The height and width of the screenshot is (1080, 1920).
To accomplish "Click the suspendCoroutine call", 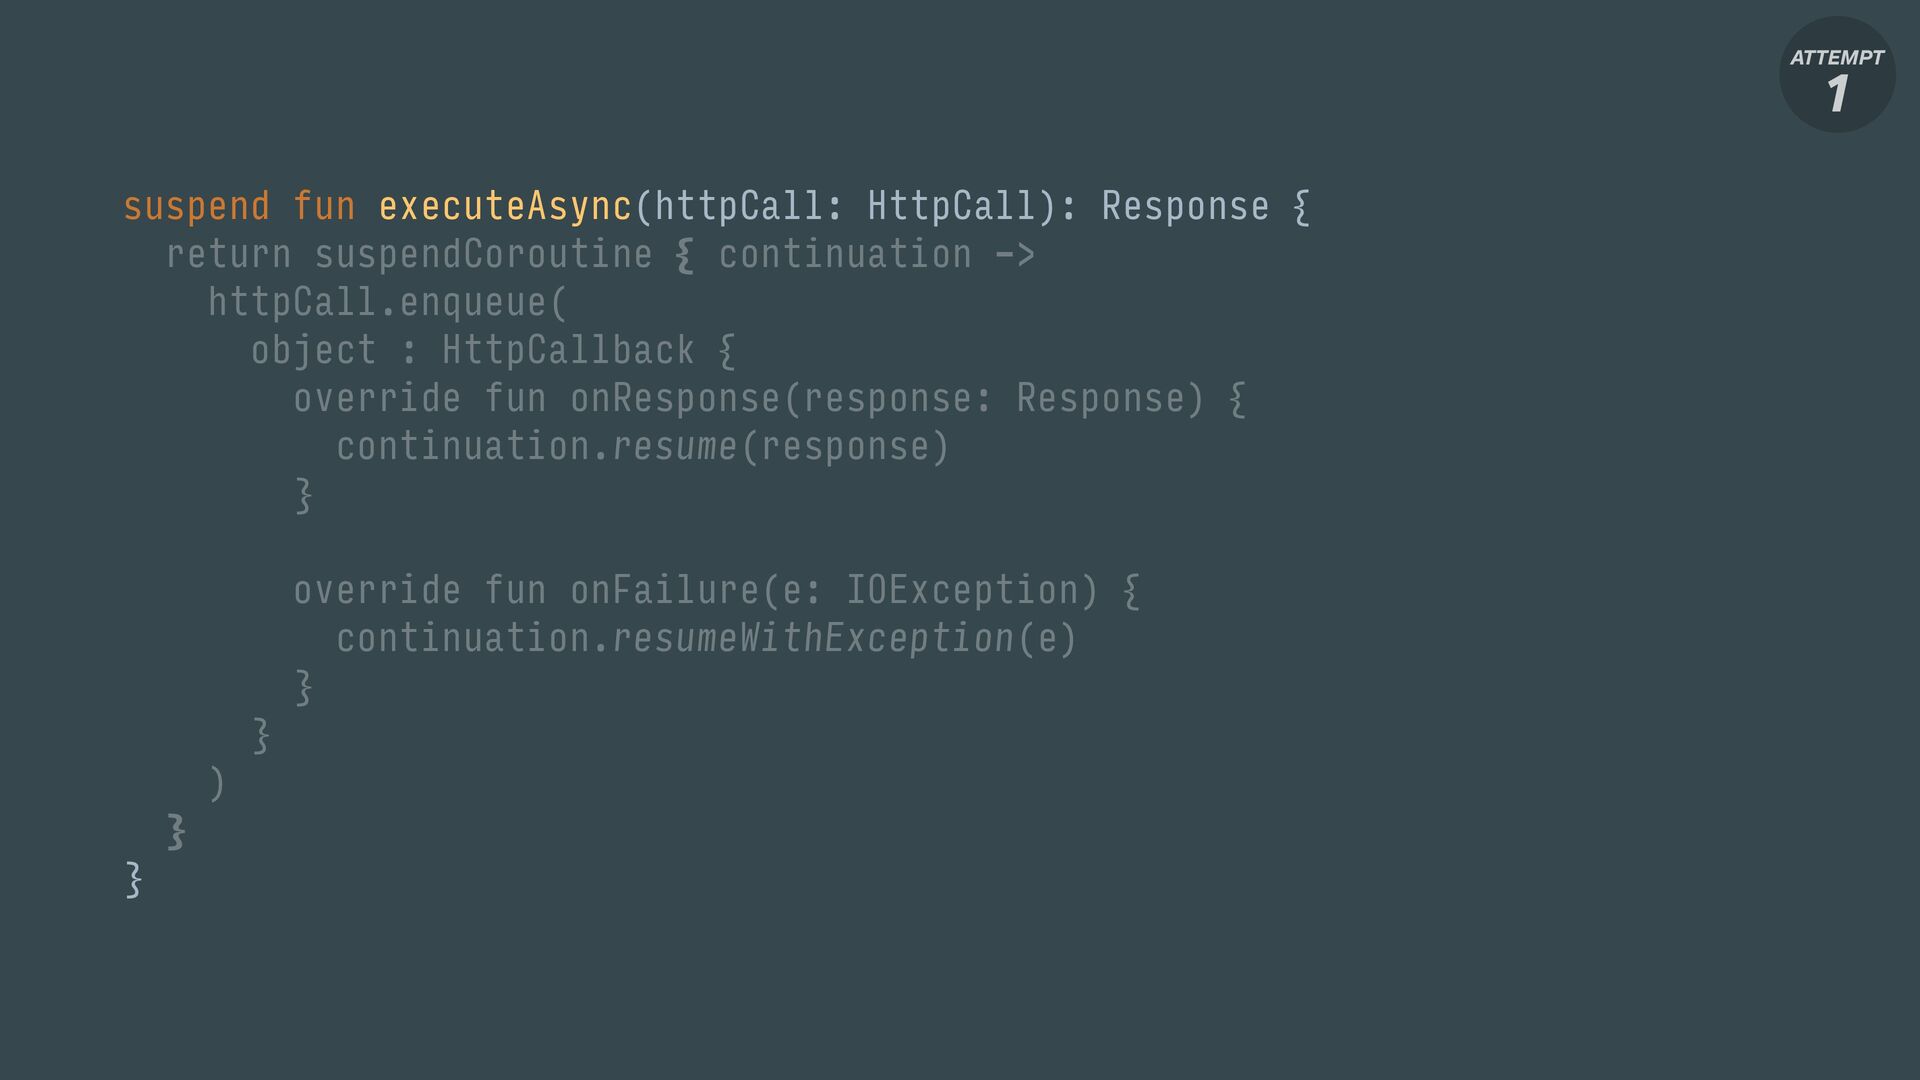I will (x=483, y=256).
